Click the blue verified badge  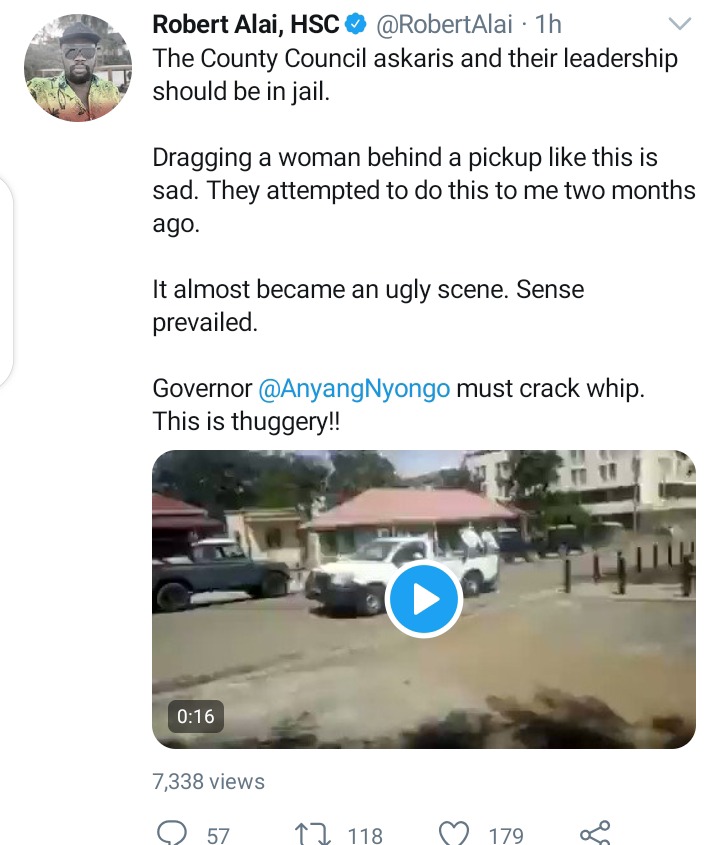pos(356,24)
